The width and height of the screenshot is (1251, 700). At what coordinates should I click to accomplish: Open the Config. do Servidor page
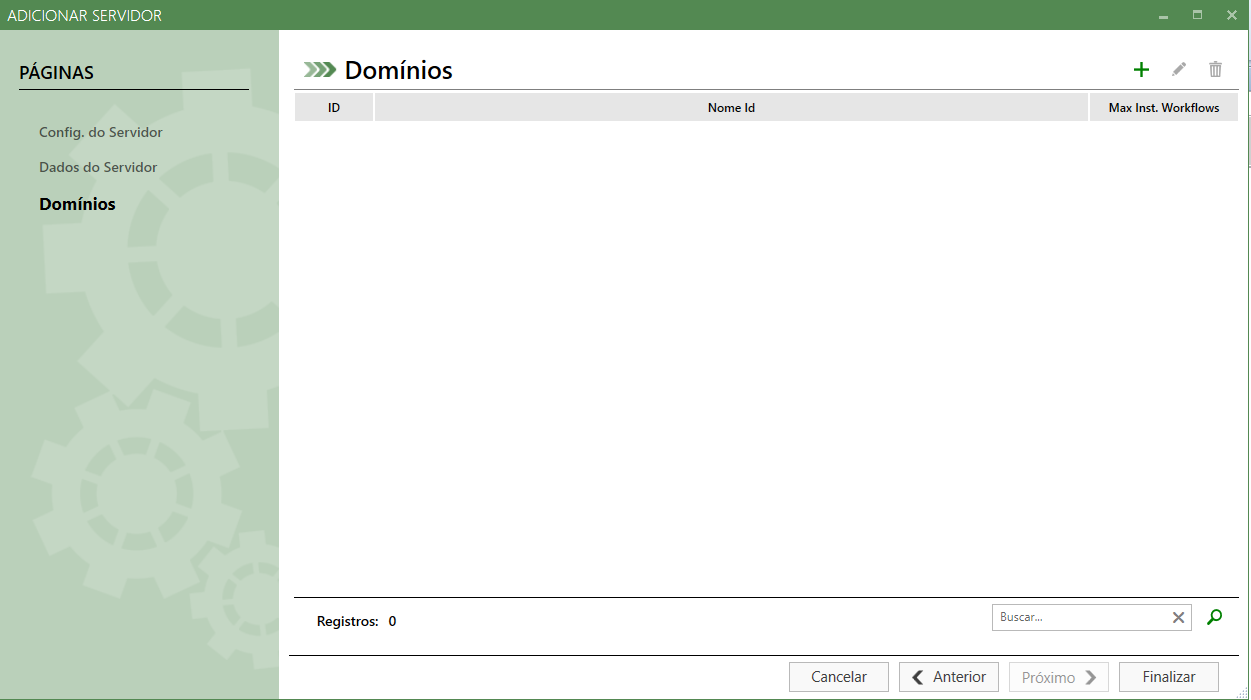[101, 132]
